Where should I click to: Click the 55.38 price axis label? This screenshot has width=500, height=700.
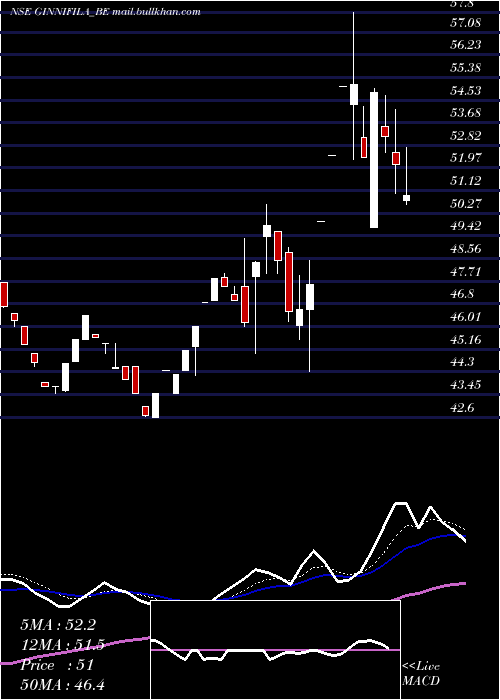(466, 68)
